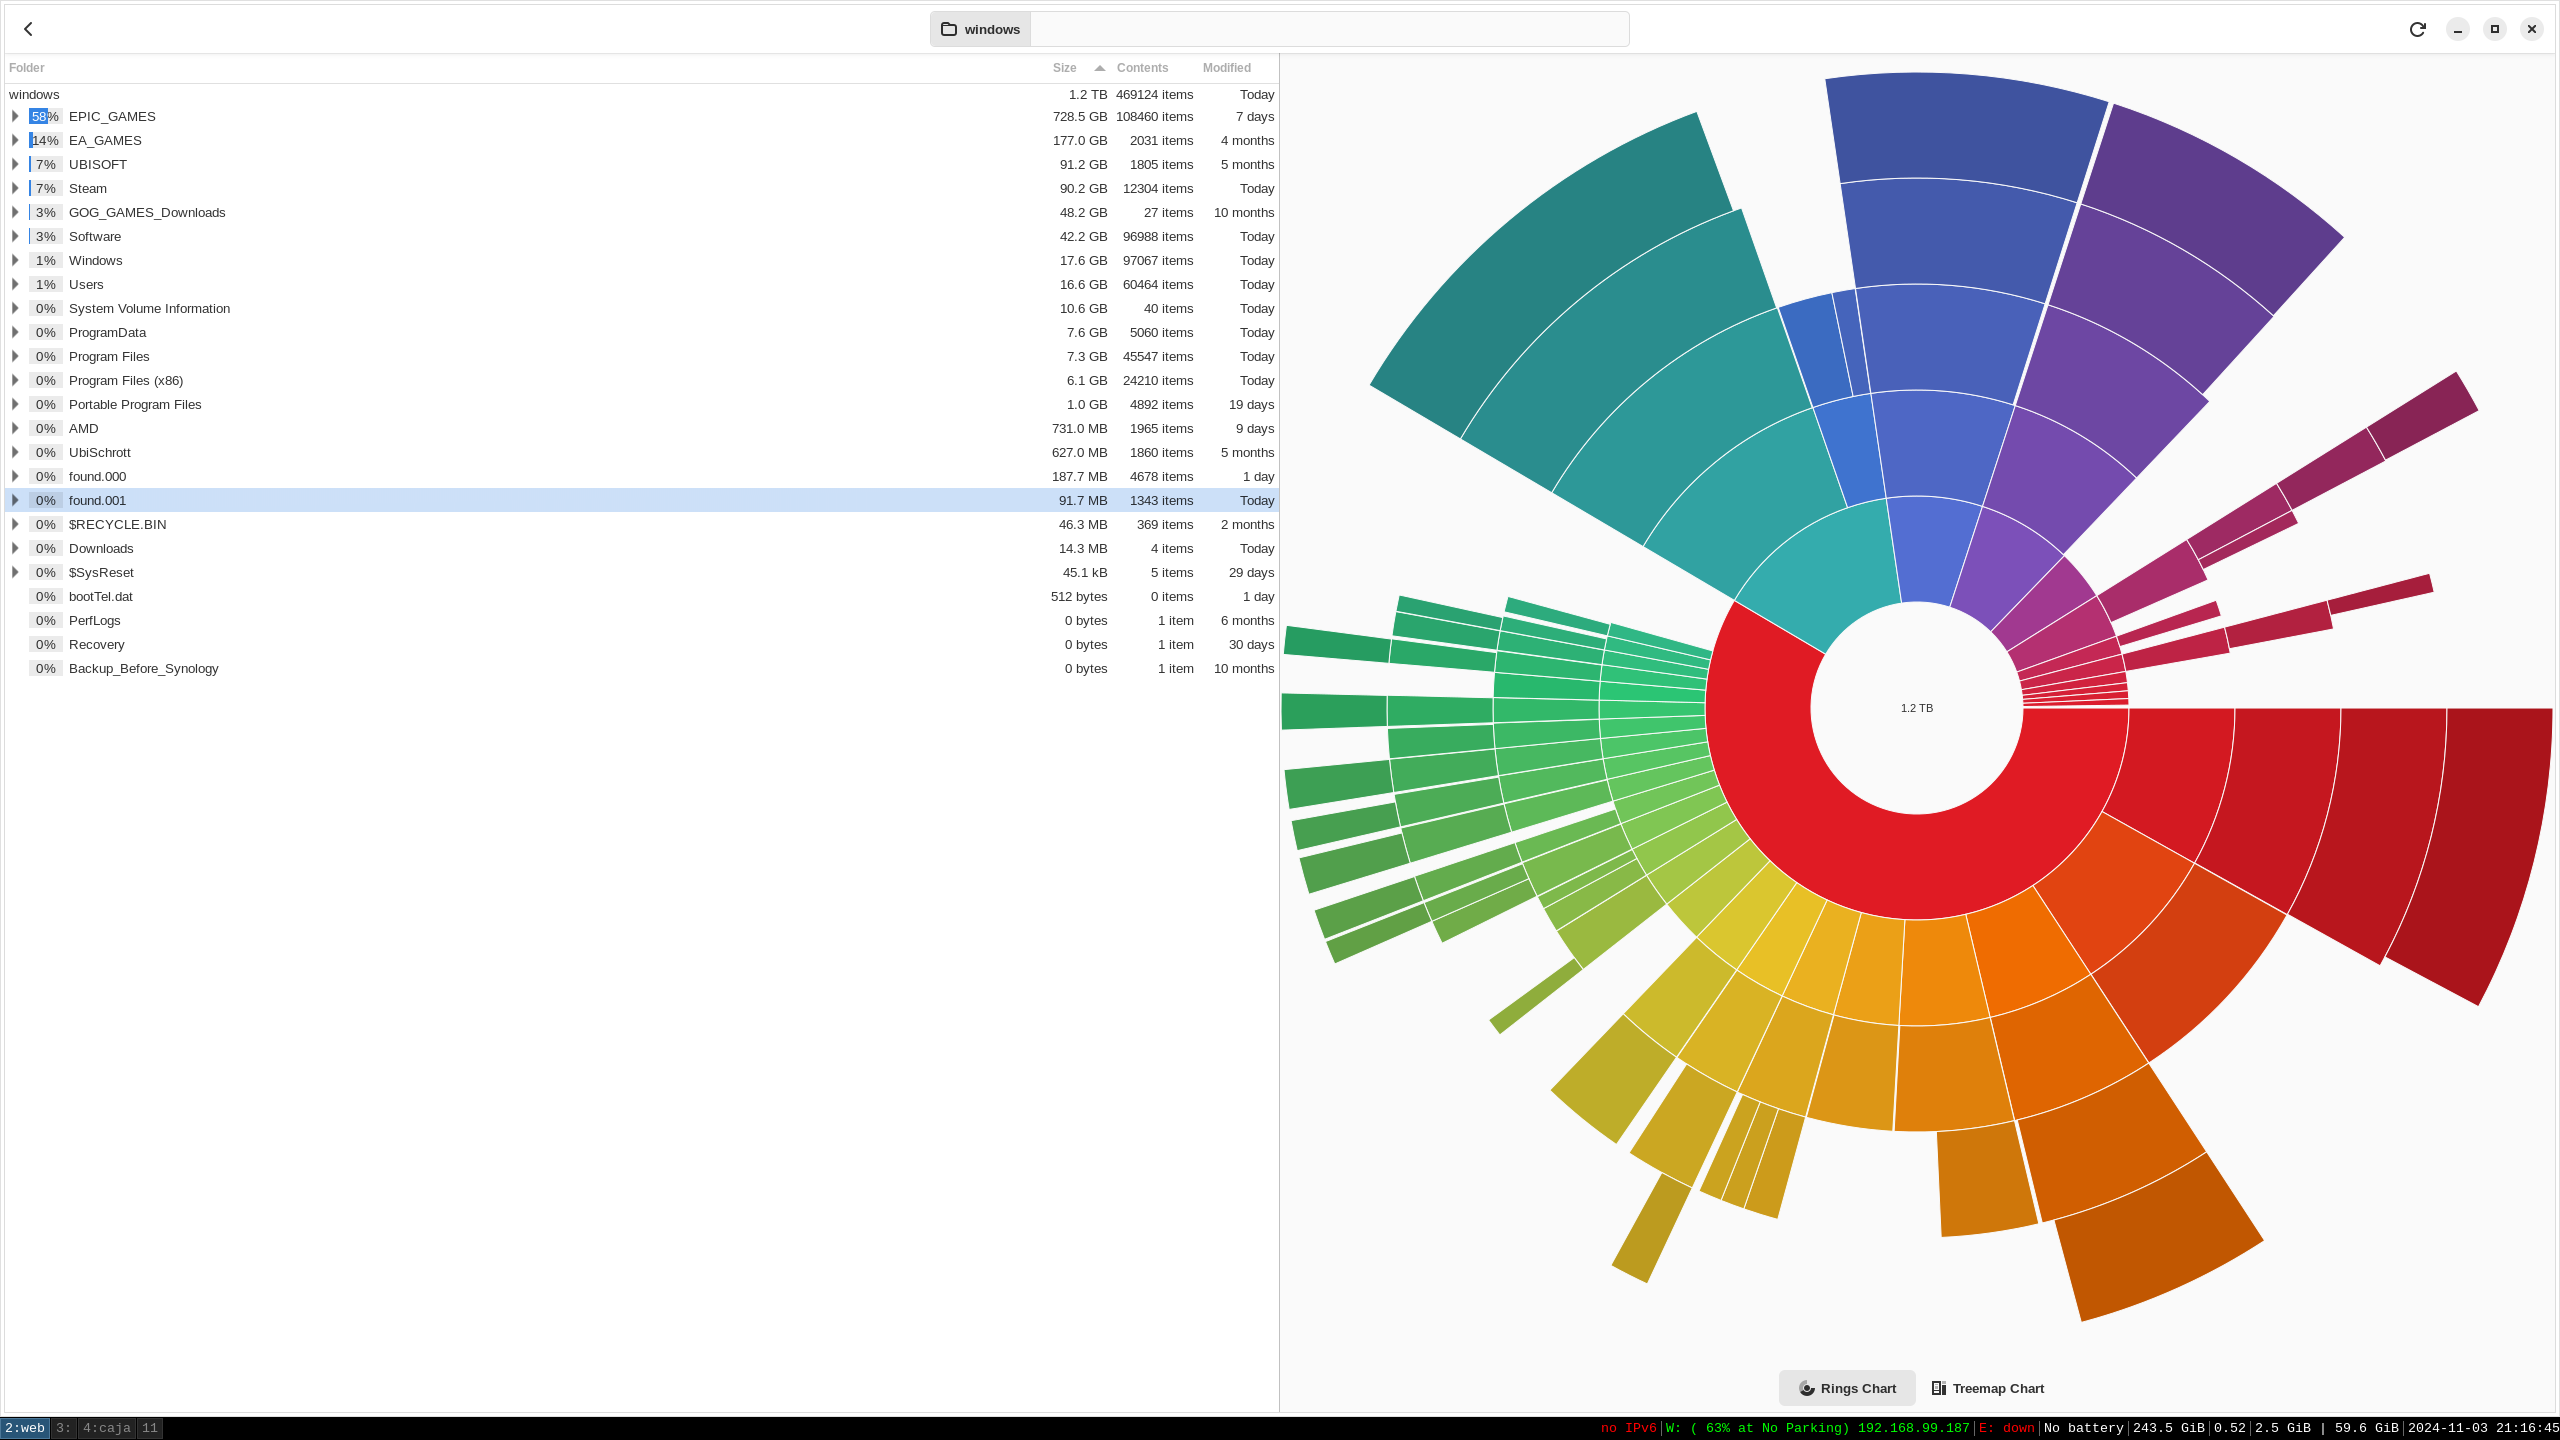This screenshot has width=2560, height=1440.
Task: Click the folder icon next to windows
Action: 949,28
